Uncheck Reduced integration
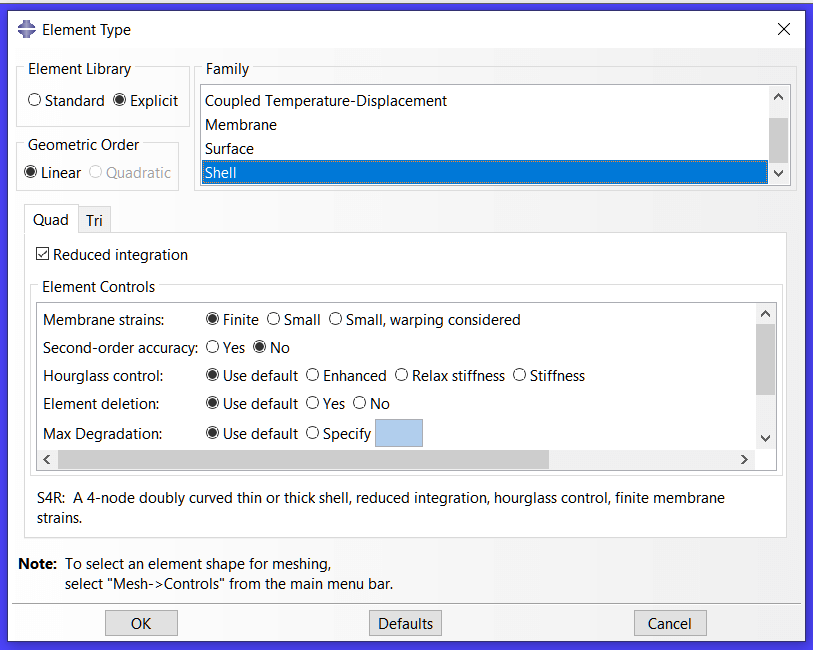 pos(43,254)
